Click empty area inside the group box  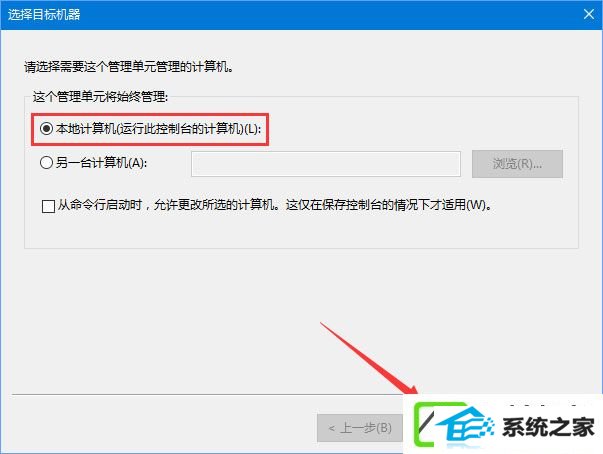coord(300,231)
